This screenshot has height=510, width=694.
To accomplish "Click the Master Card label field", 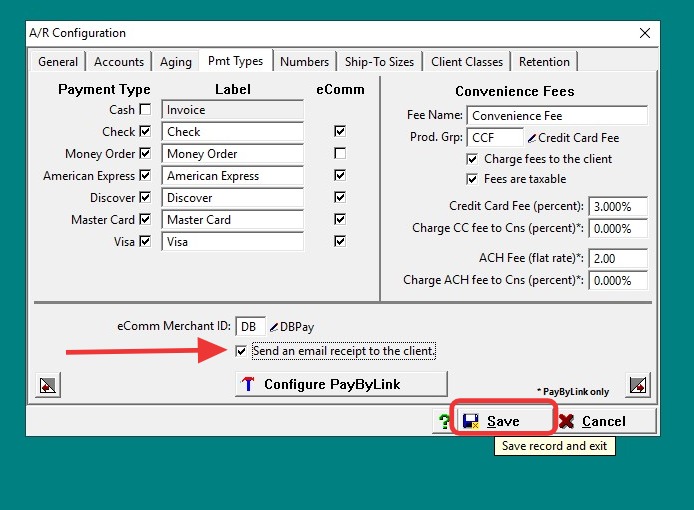I will [x=233, y=220].
